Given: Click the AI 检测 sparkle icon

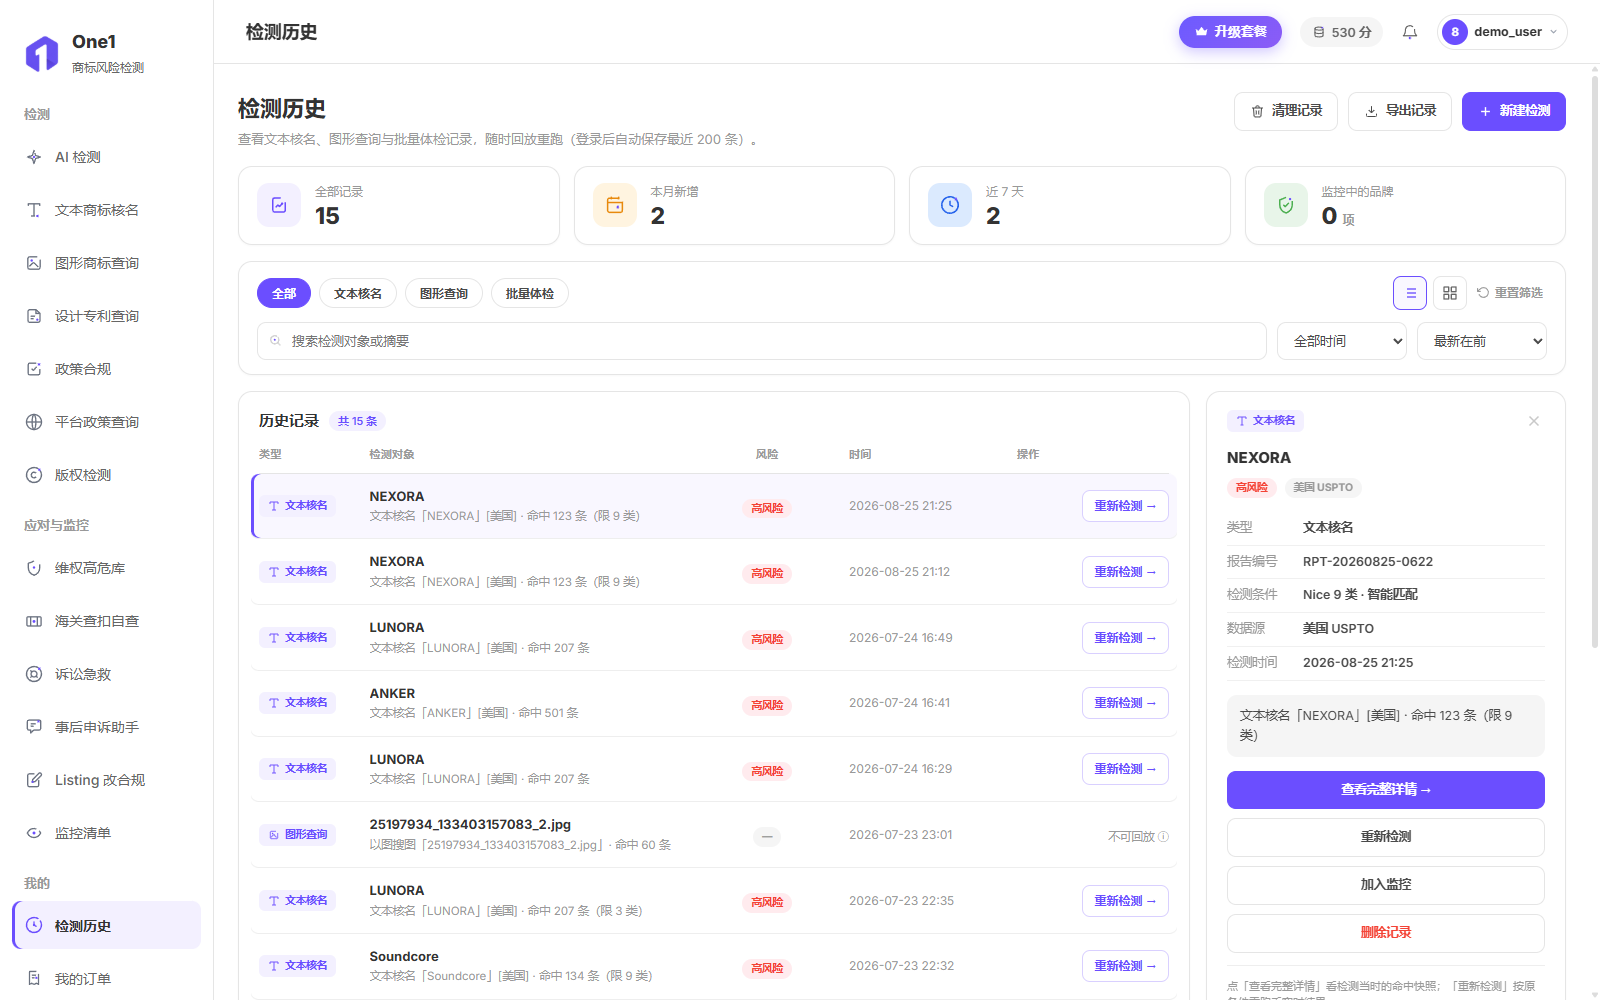Looking at the screenshot, I should point(34,157).
